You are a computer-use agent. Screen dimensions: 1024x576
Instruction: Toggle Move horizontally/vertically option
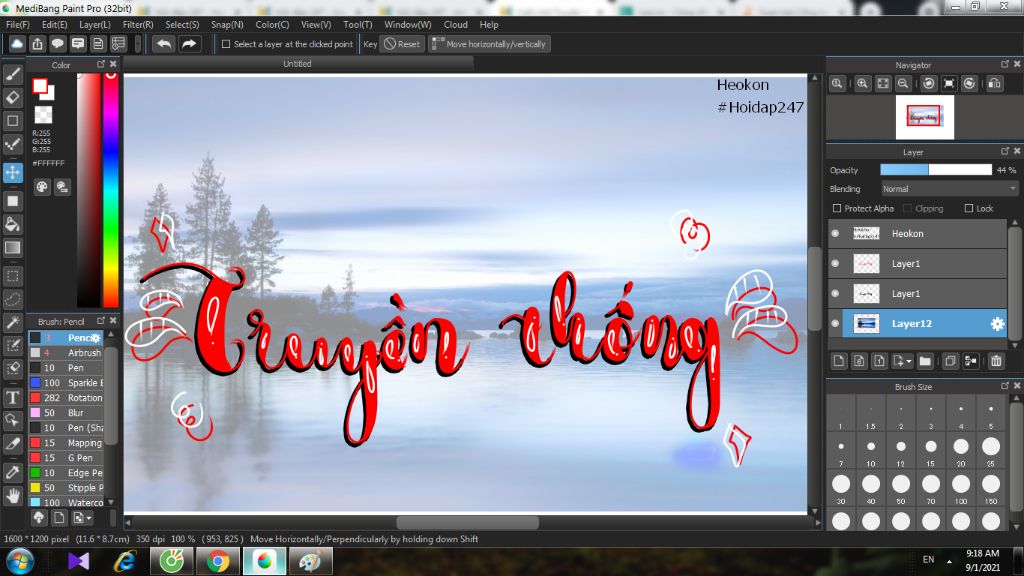[x=490, y=44]
